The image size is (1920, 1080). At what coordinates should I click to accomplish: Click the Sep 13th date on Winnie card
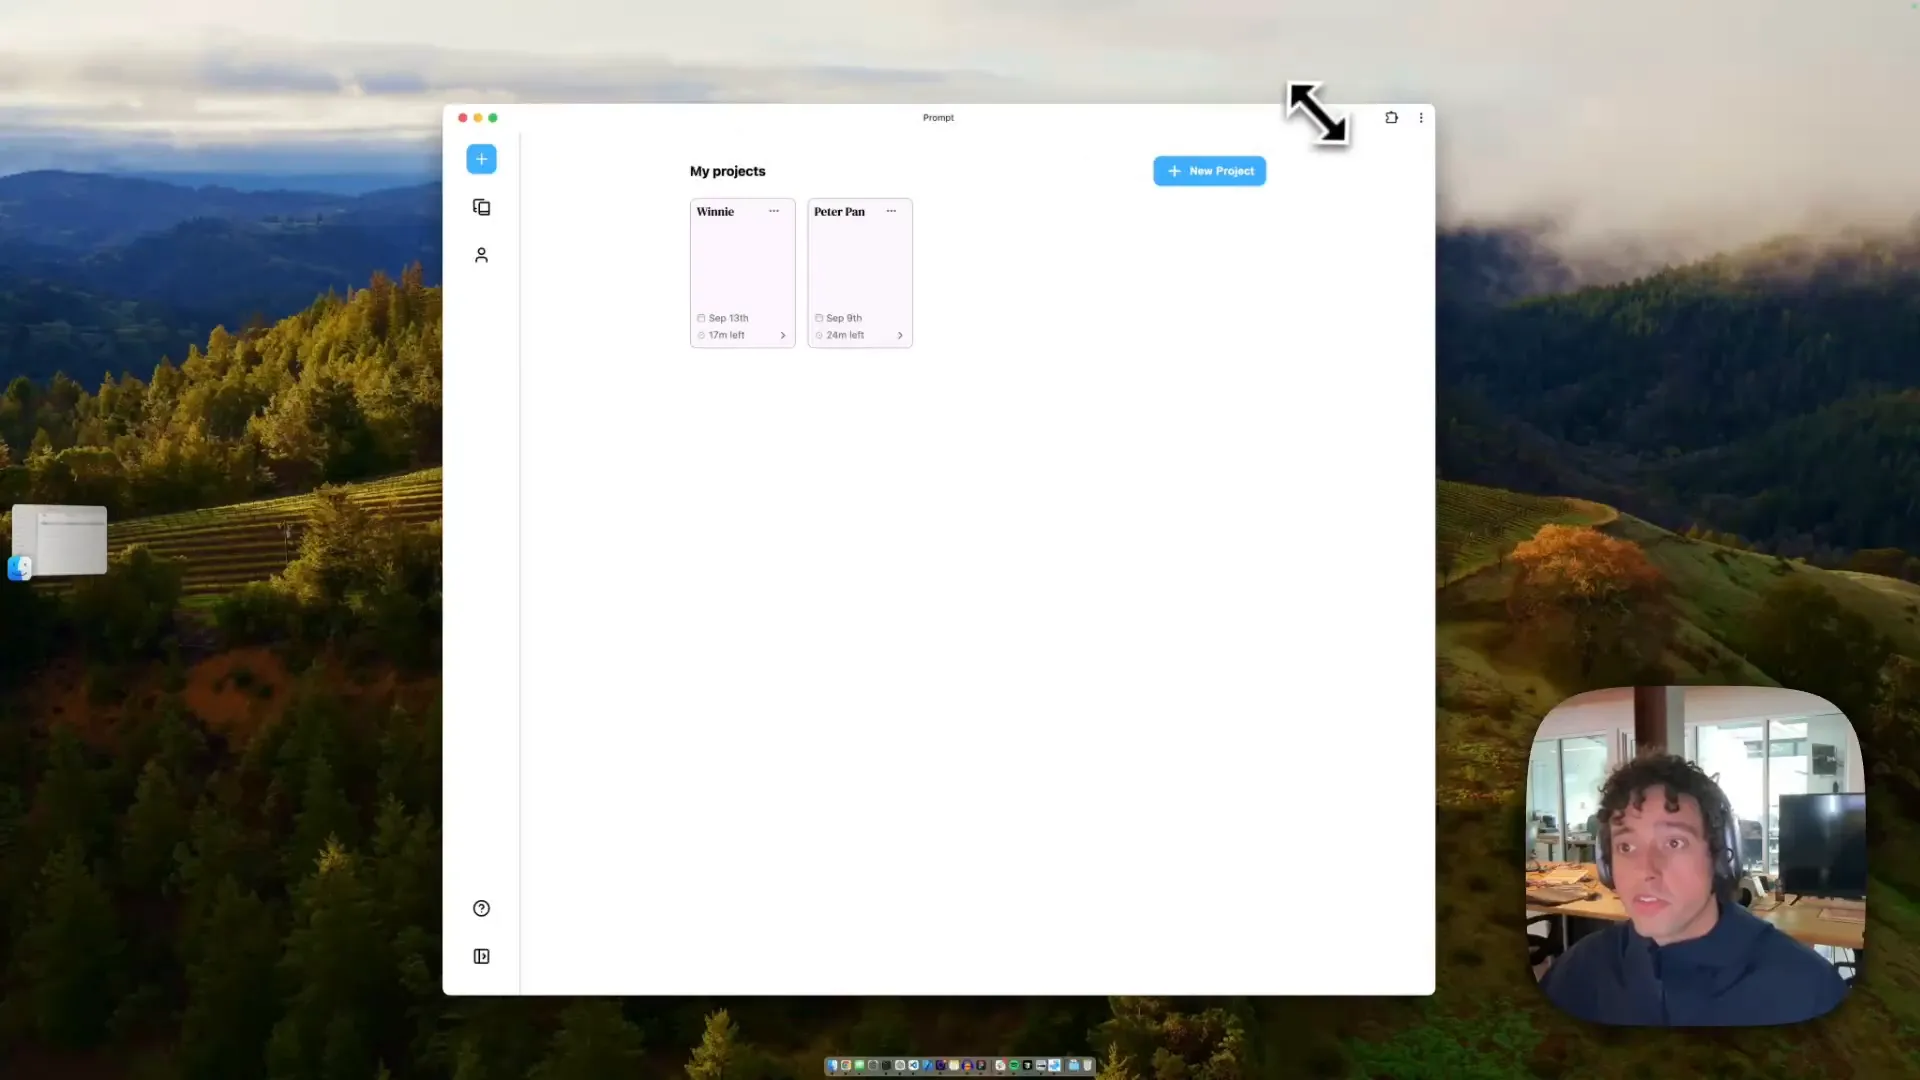pyautogui.click(x=728, y=318)
